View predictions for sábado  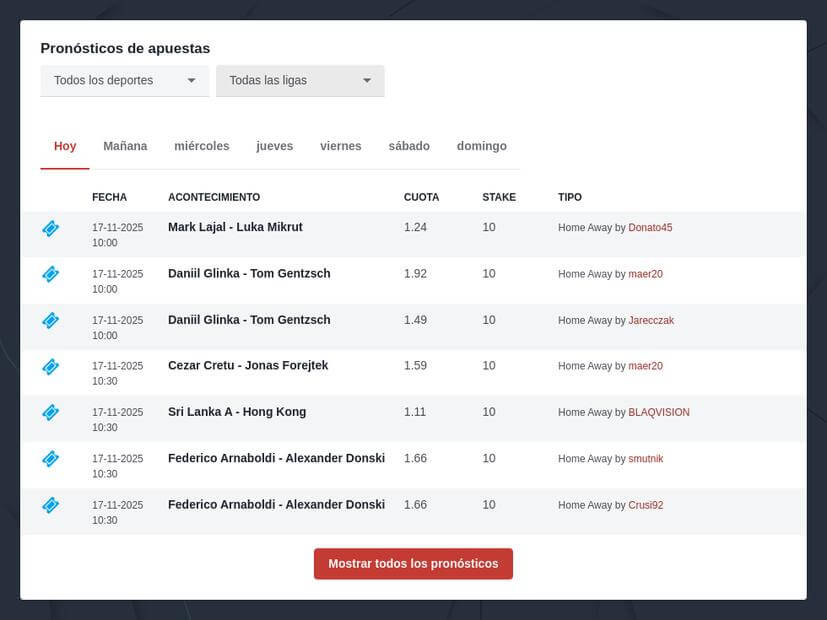(409, 145)
